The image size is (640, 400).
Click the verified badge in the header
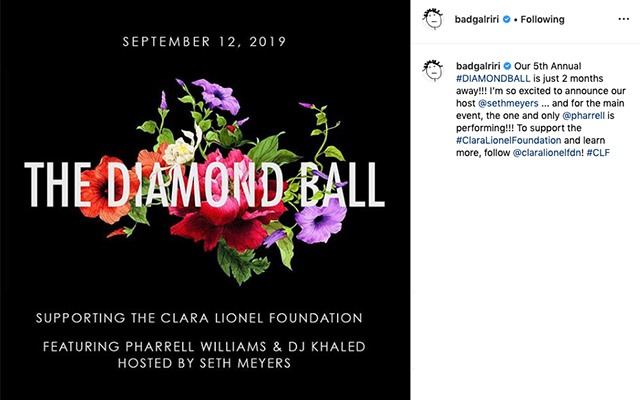click(507, 19)
